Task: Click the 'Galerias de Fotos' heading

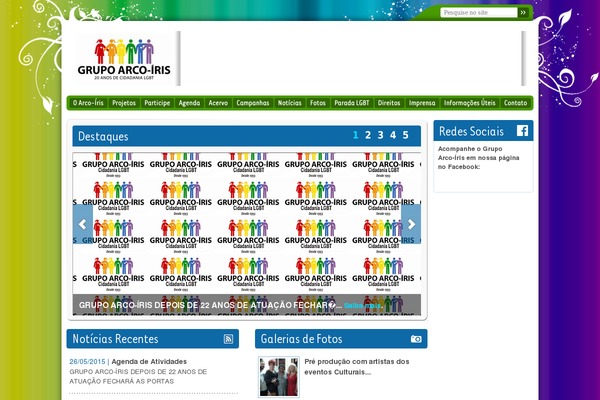Action: coord(302,339)
